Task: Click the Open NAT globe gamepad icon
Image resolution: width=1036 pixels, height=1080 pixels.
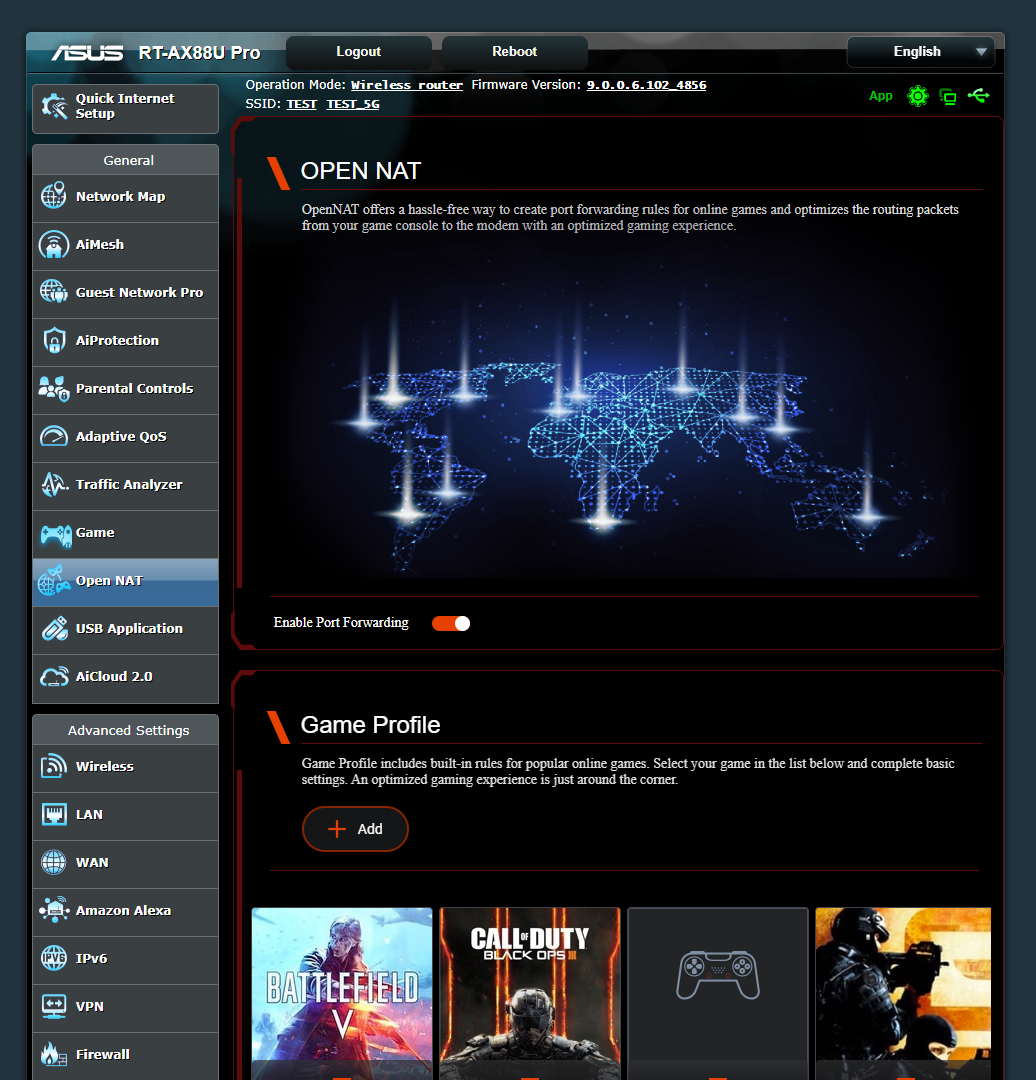Action: pyautogui.click(x=54, y=581)
